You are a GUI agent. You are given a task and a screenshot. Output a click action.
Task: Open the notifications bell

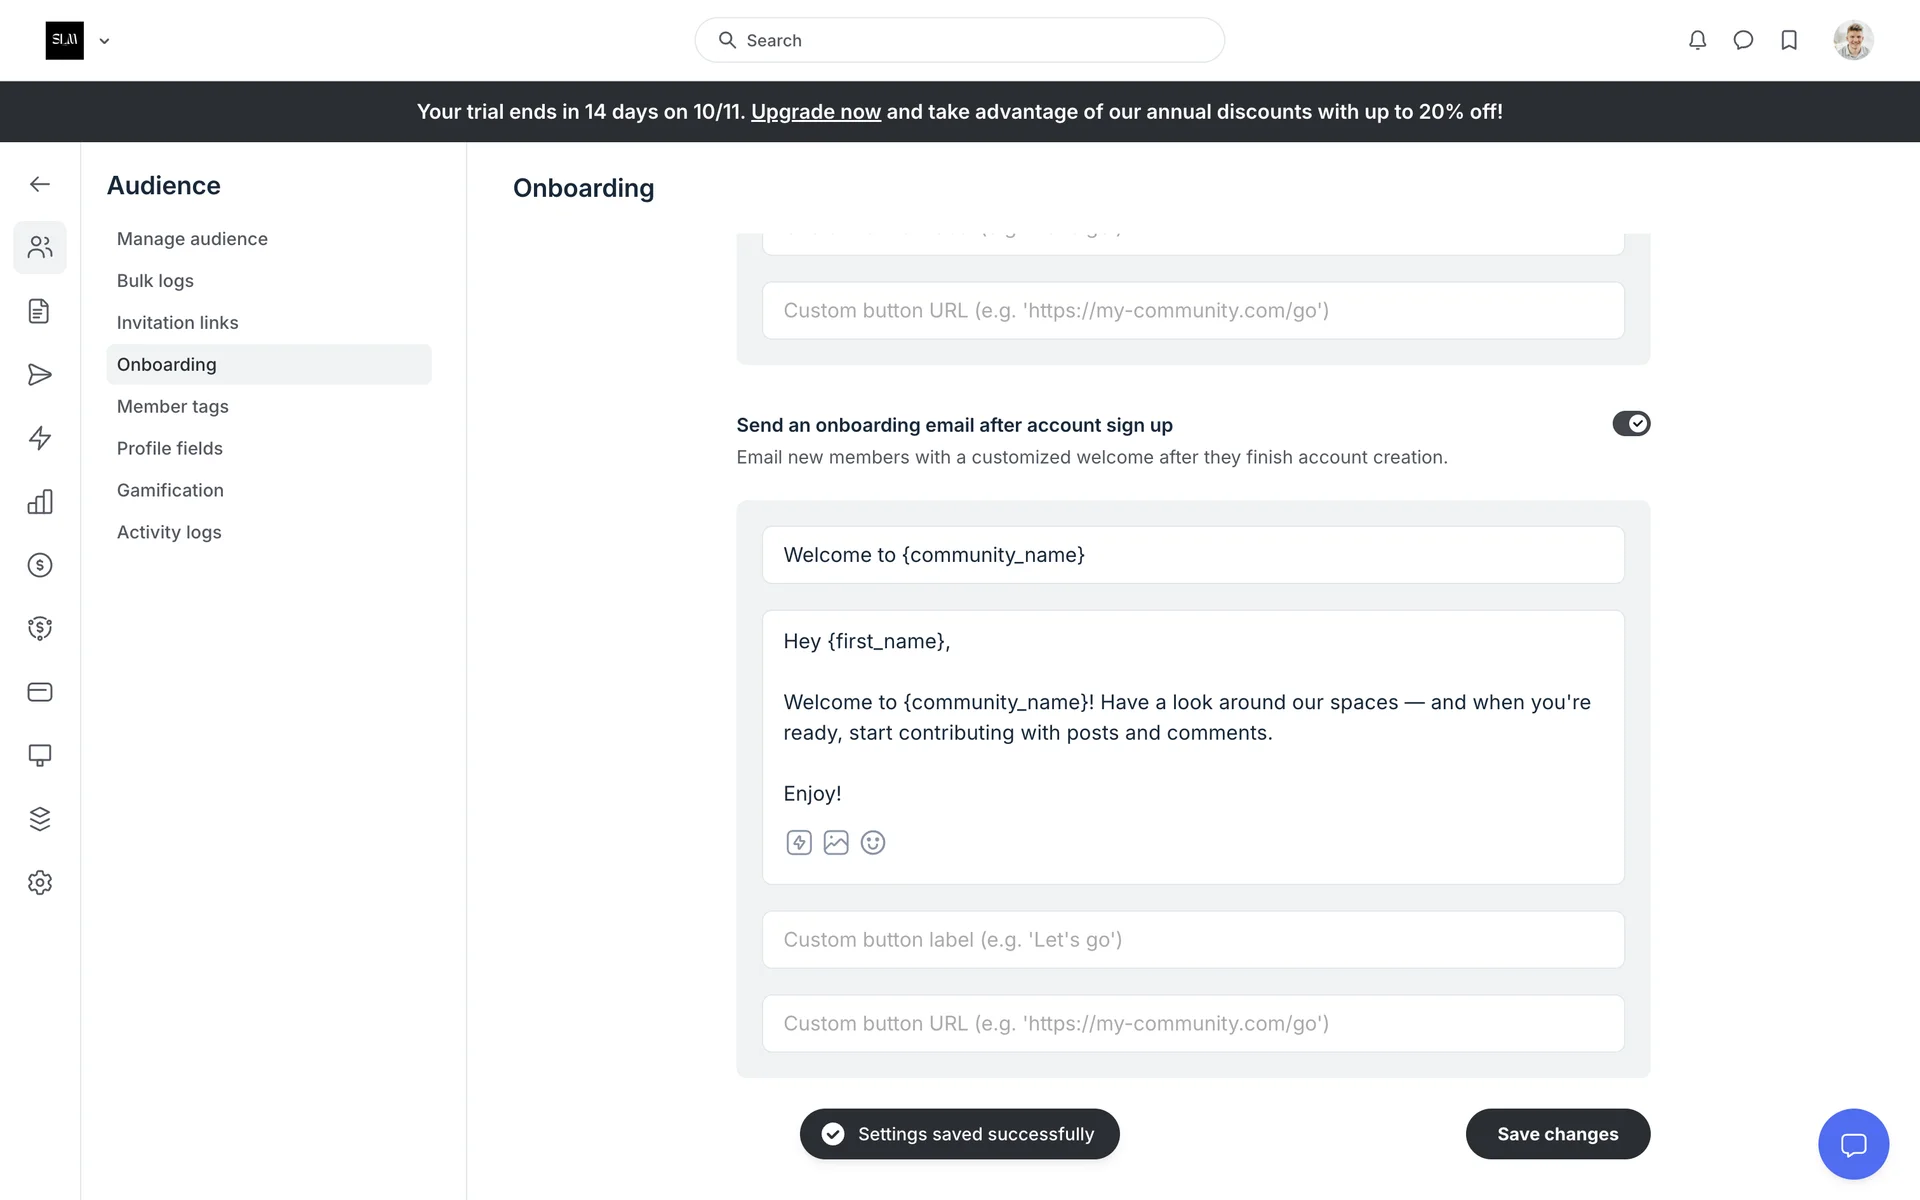coord(1697,40)
